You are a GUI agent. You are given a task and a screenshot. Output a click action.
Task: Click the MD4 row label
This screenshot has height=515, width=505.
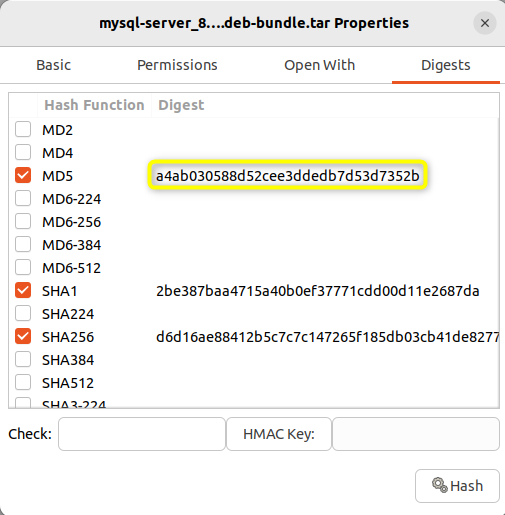pos(57,153)
